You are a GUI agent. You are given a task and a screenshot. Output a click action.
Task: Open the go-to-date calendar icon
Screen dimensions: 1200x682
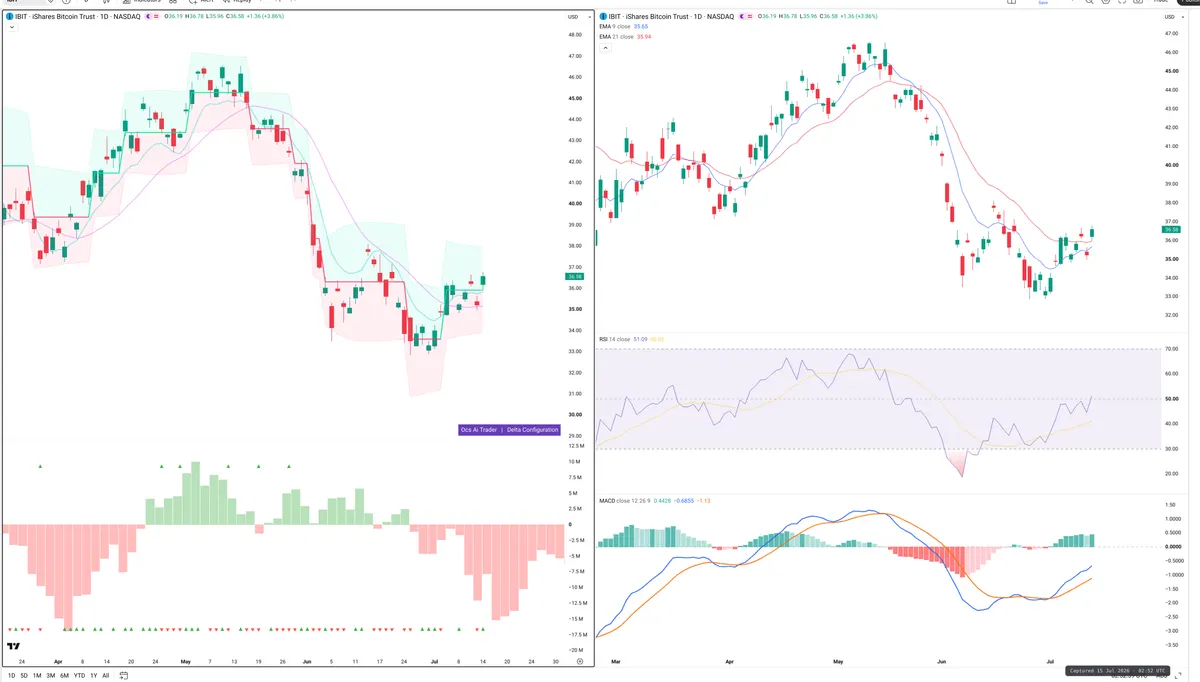[124, 676]
